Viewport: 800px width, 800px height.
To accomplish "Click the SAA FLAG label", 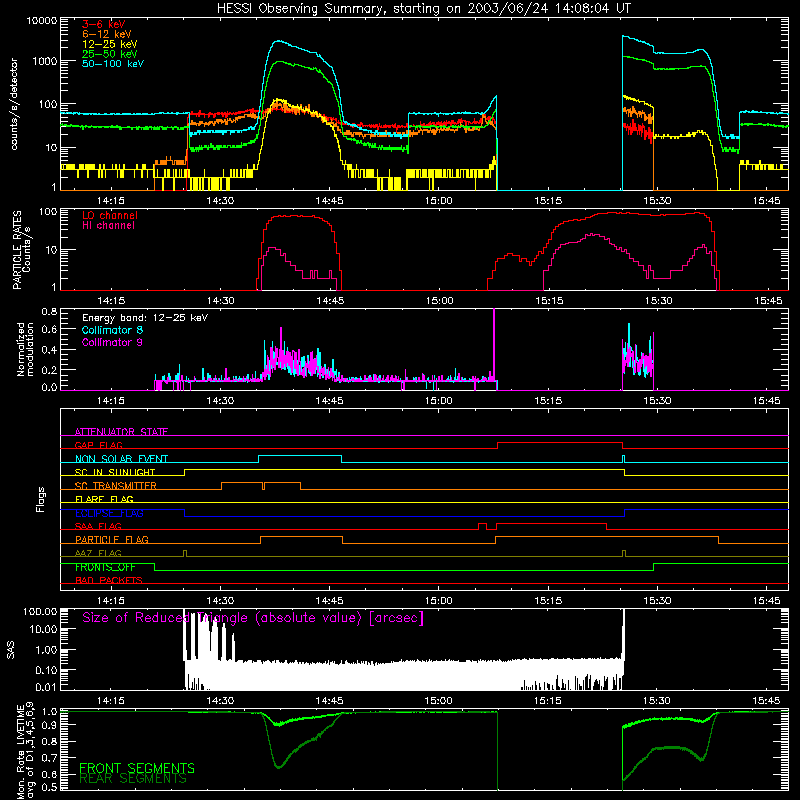I will tap(98, 526).
